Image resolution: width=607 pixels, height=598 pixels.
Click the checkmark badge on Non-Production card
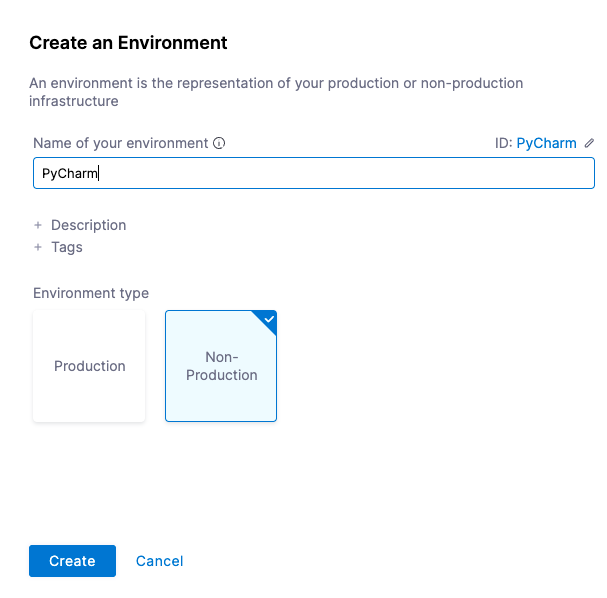pos(268,319)
